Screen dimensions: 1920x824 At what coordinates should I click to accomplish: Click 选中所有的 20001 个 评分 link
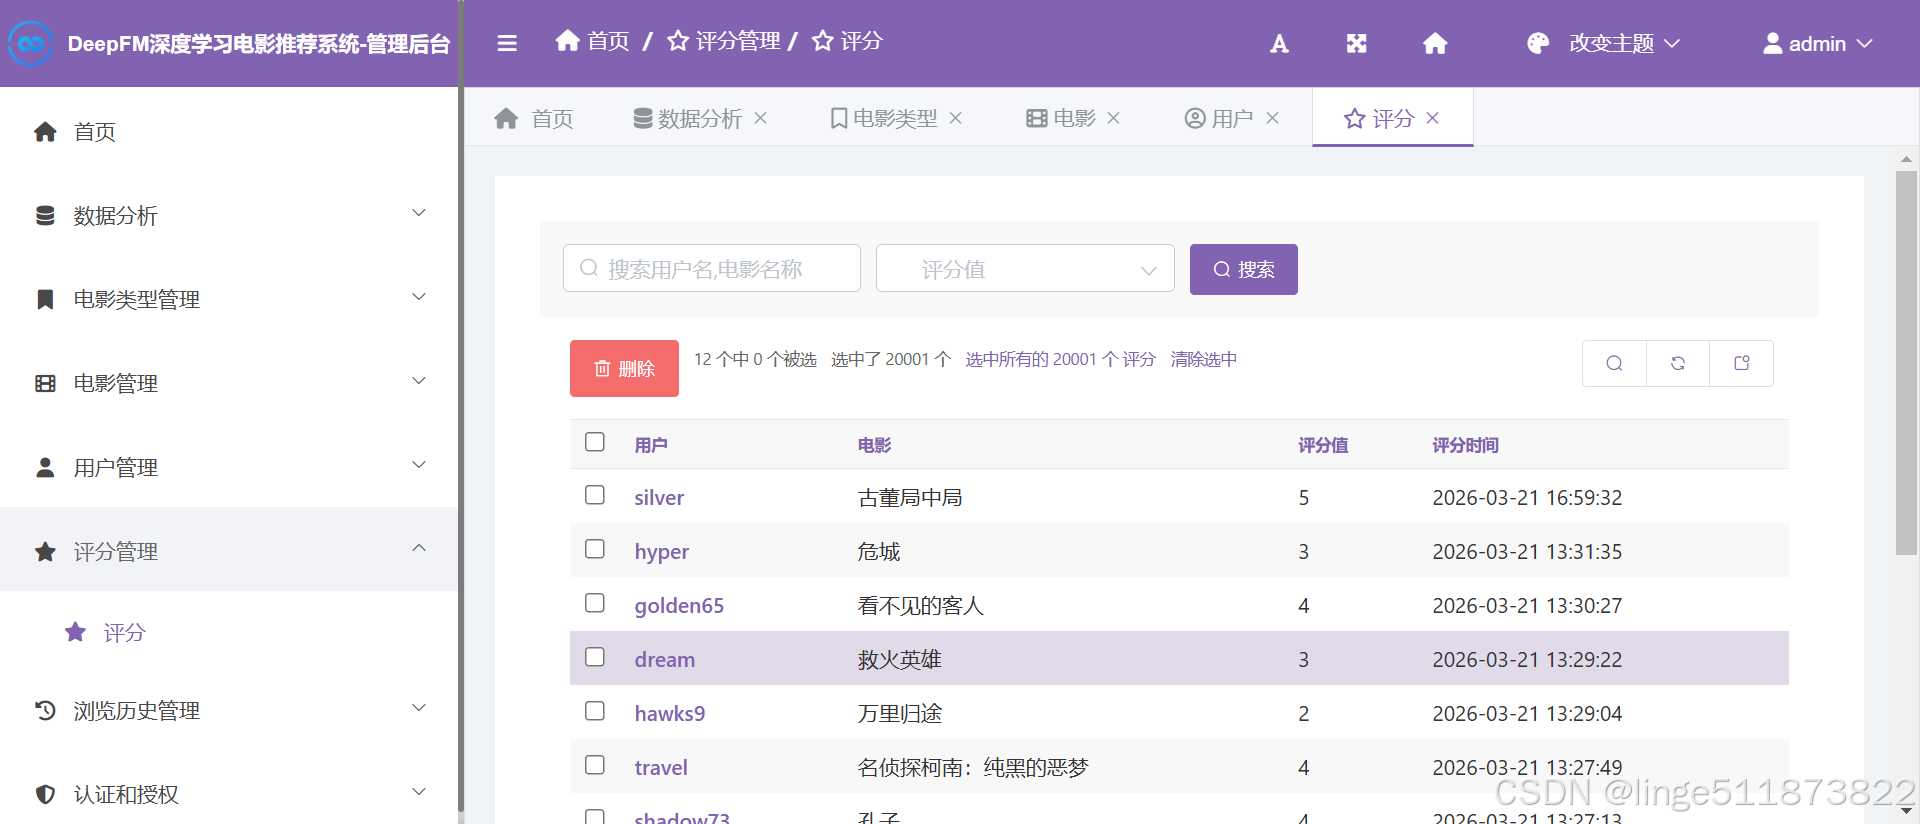tap(1060, 359)
